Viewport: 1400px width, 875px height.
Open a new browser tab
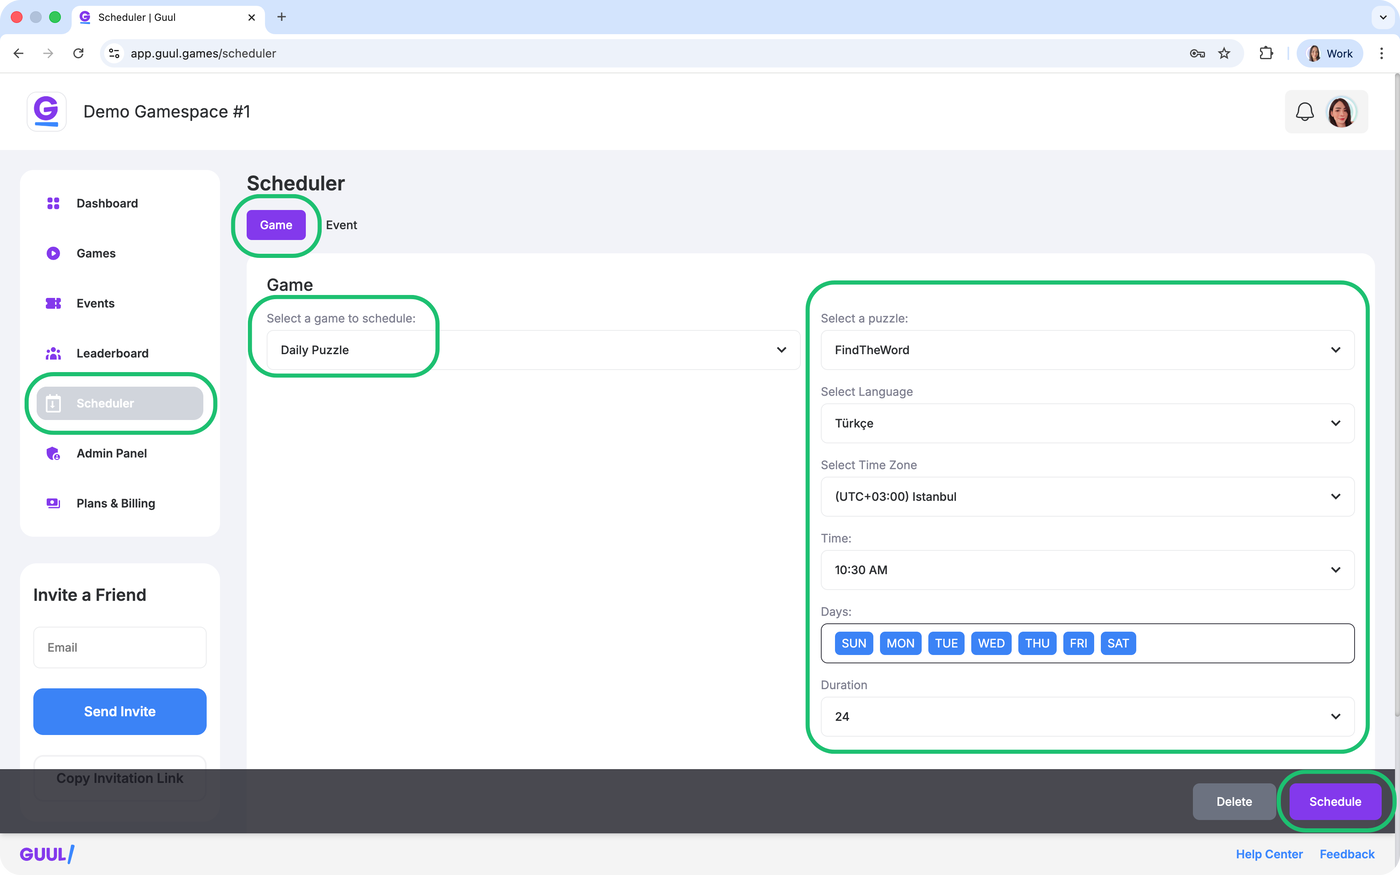coord(282,17)
